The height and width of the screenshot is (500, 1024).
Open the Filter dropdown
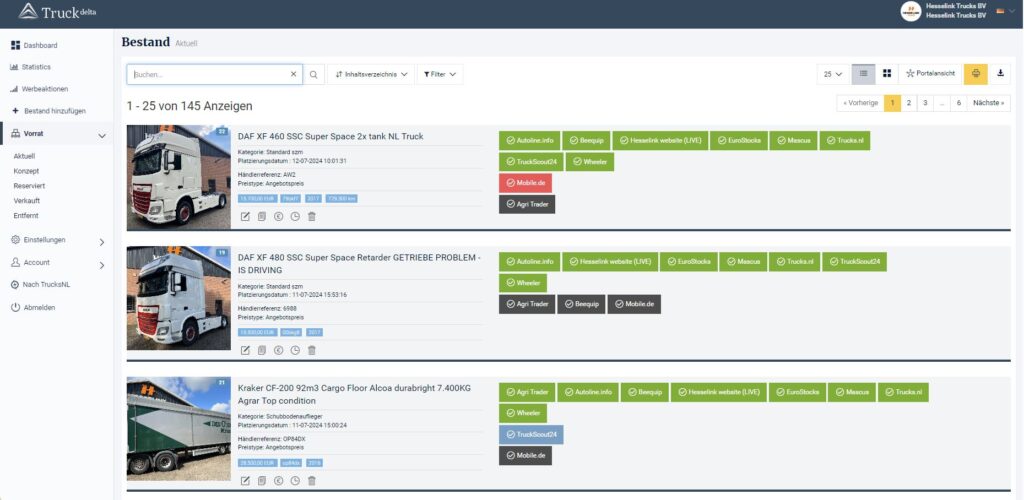[439, 74]
